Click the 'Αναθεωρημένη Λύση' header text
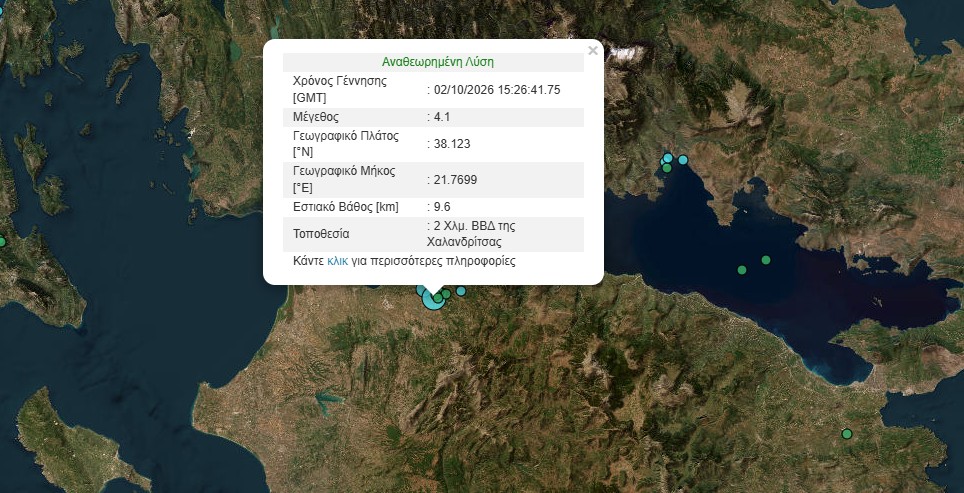The image size is (964, 493). pos(438,62)
